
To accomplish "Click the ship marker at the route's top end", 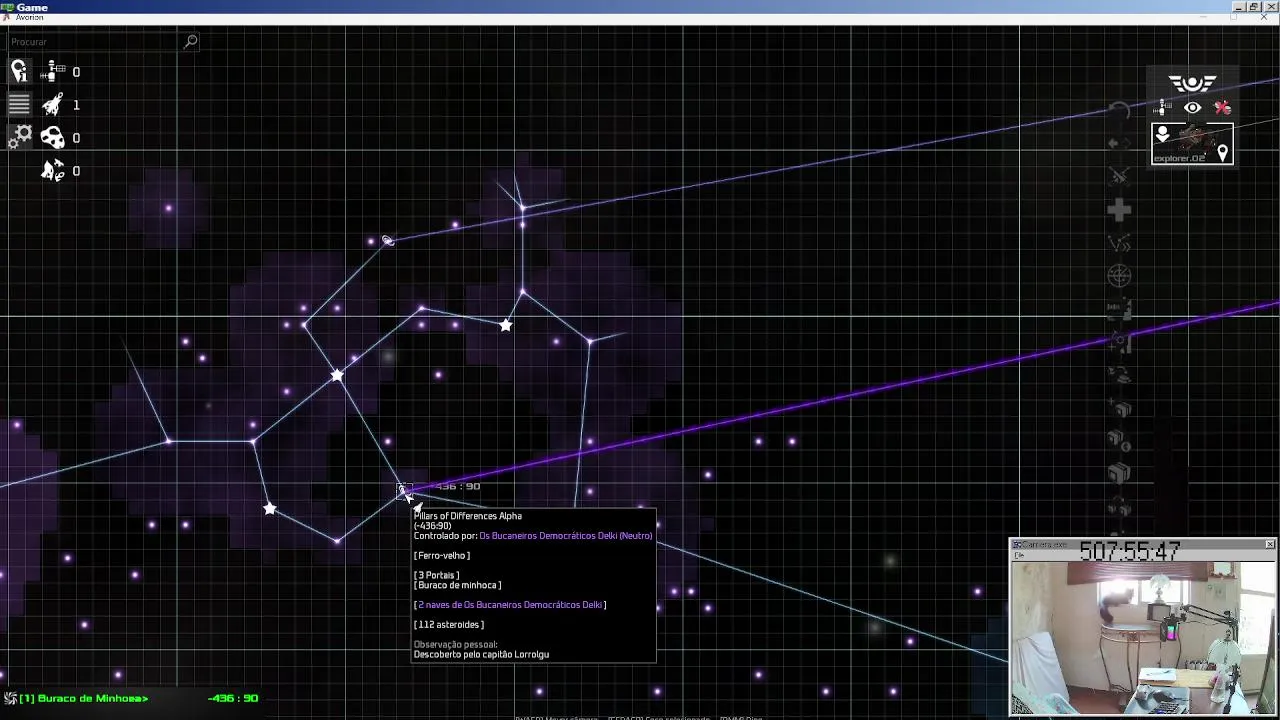I will [388, 240].
